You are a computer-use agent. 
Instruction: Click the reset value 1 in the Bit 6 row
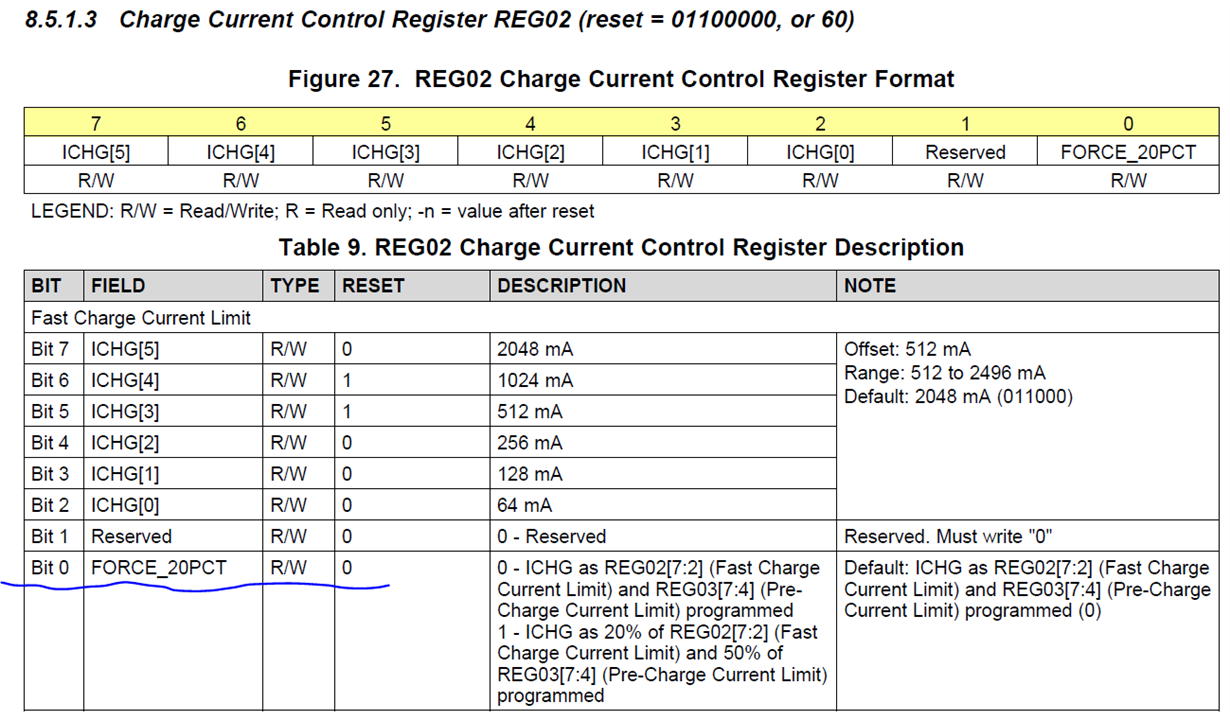point(347,380)
